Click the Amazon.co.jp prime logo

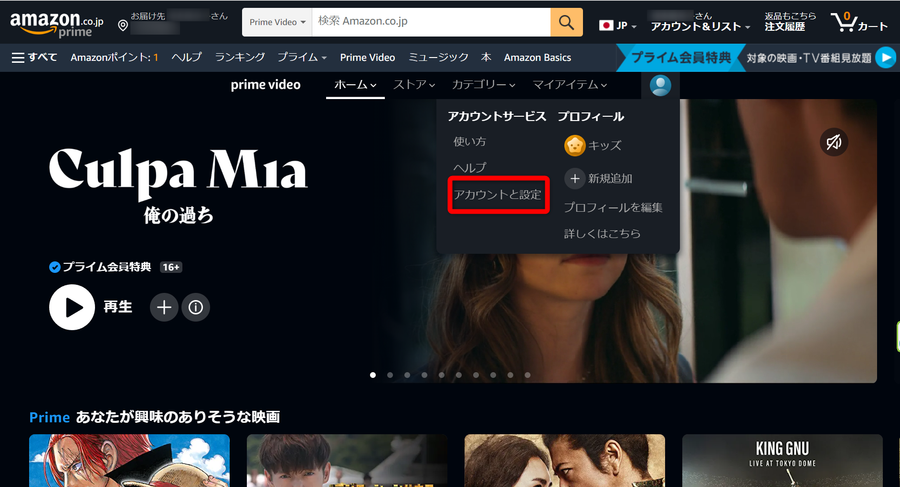pyautogui.click(x=57, y=24)
